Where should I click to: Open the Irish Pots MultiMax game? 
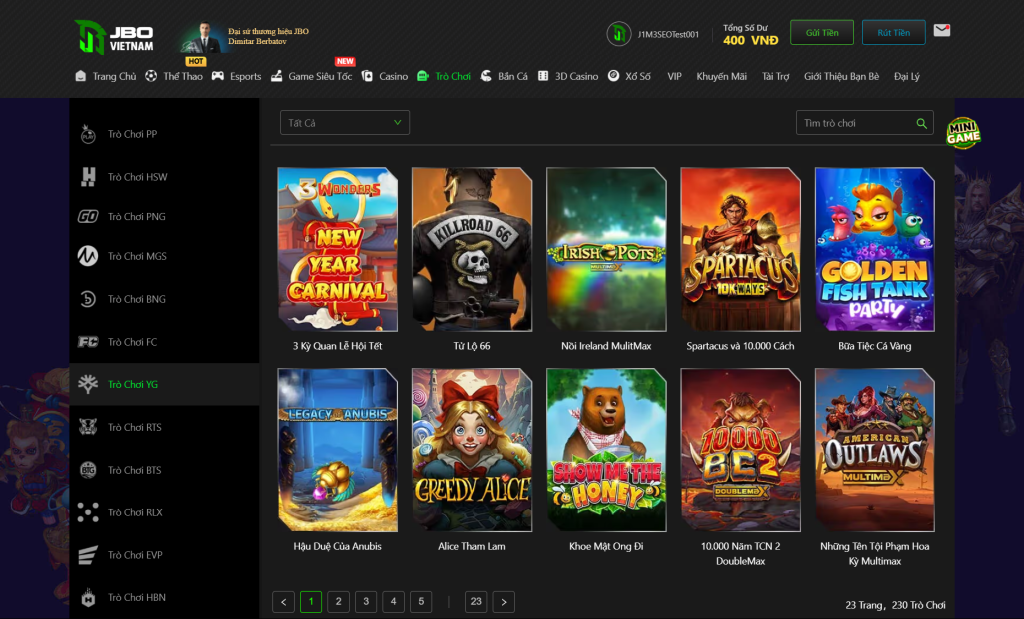coord(606,249)
